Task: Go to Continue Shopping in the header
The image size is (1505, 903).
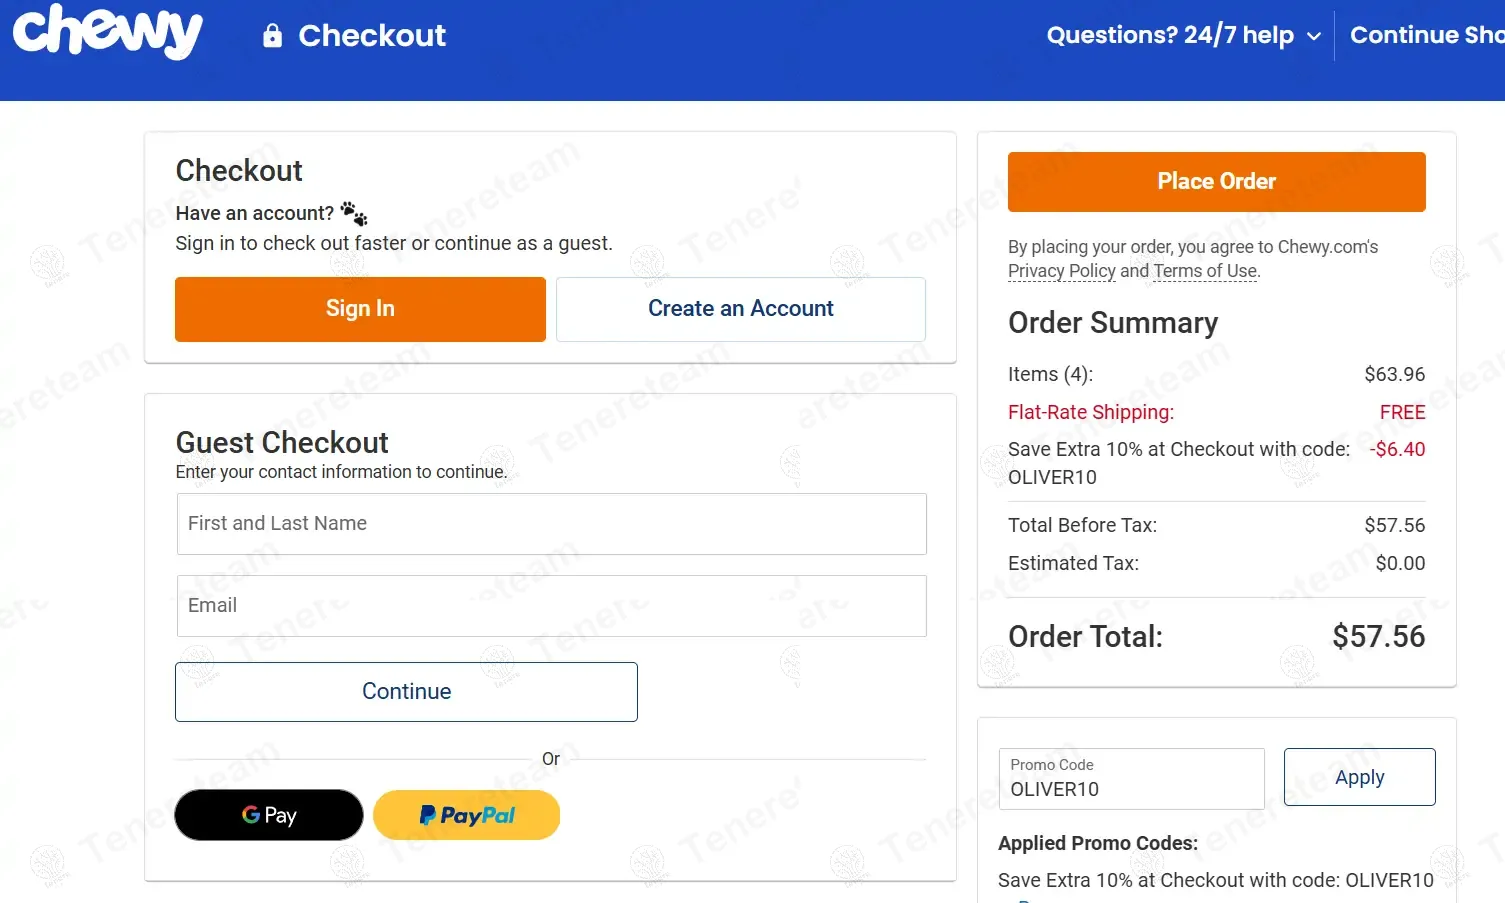Action: click(1426, 35)
